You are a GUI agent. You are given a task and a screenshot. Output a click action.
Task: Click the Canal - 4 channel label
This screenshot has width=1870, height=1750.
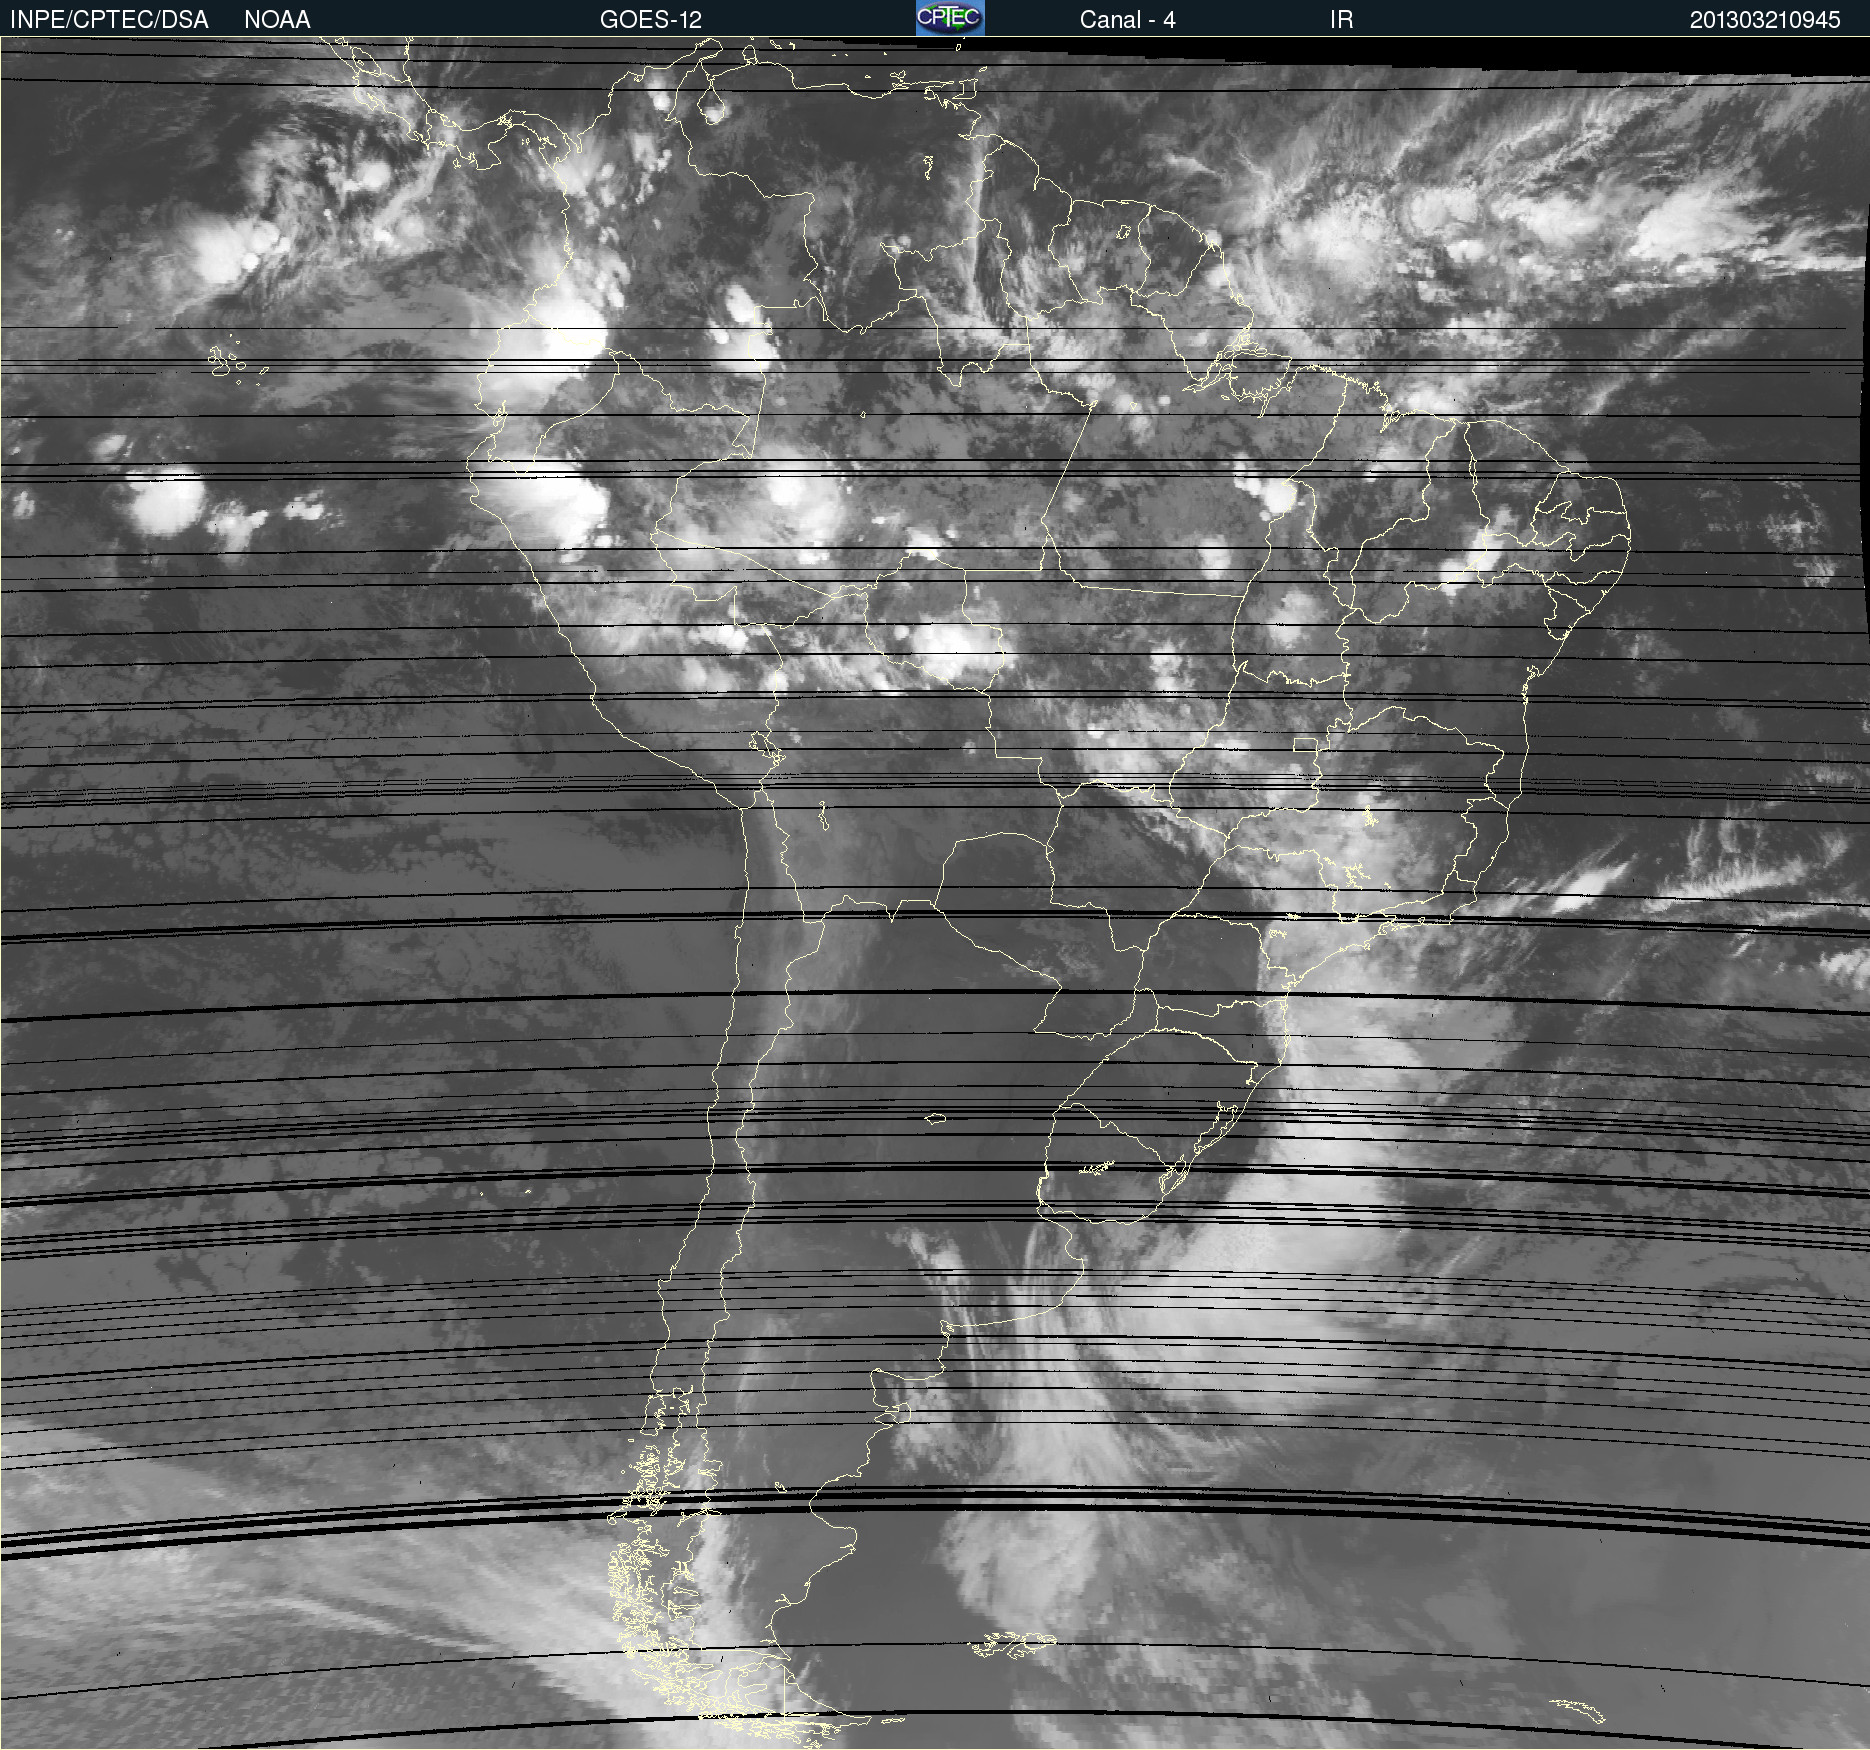tap(1127, 20)
